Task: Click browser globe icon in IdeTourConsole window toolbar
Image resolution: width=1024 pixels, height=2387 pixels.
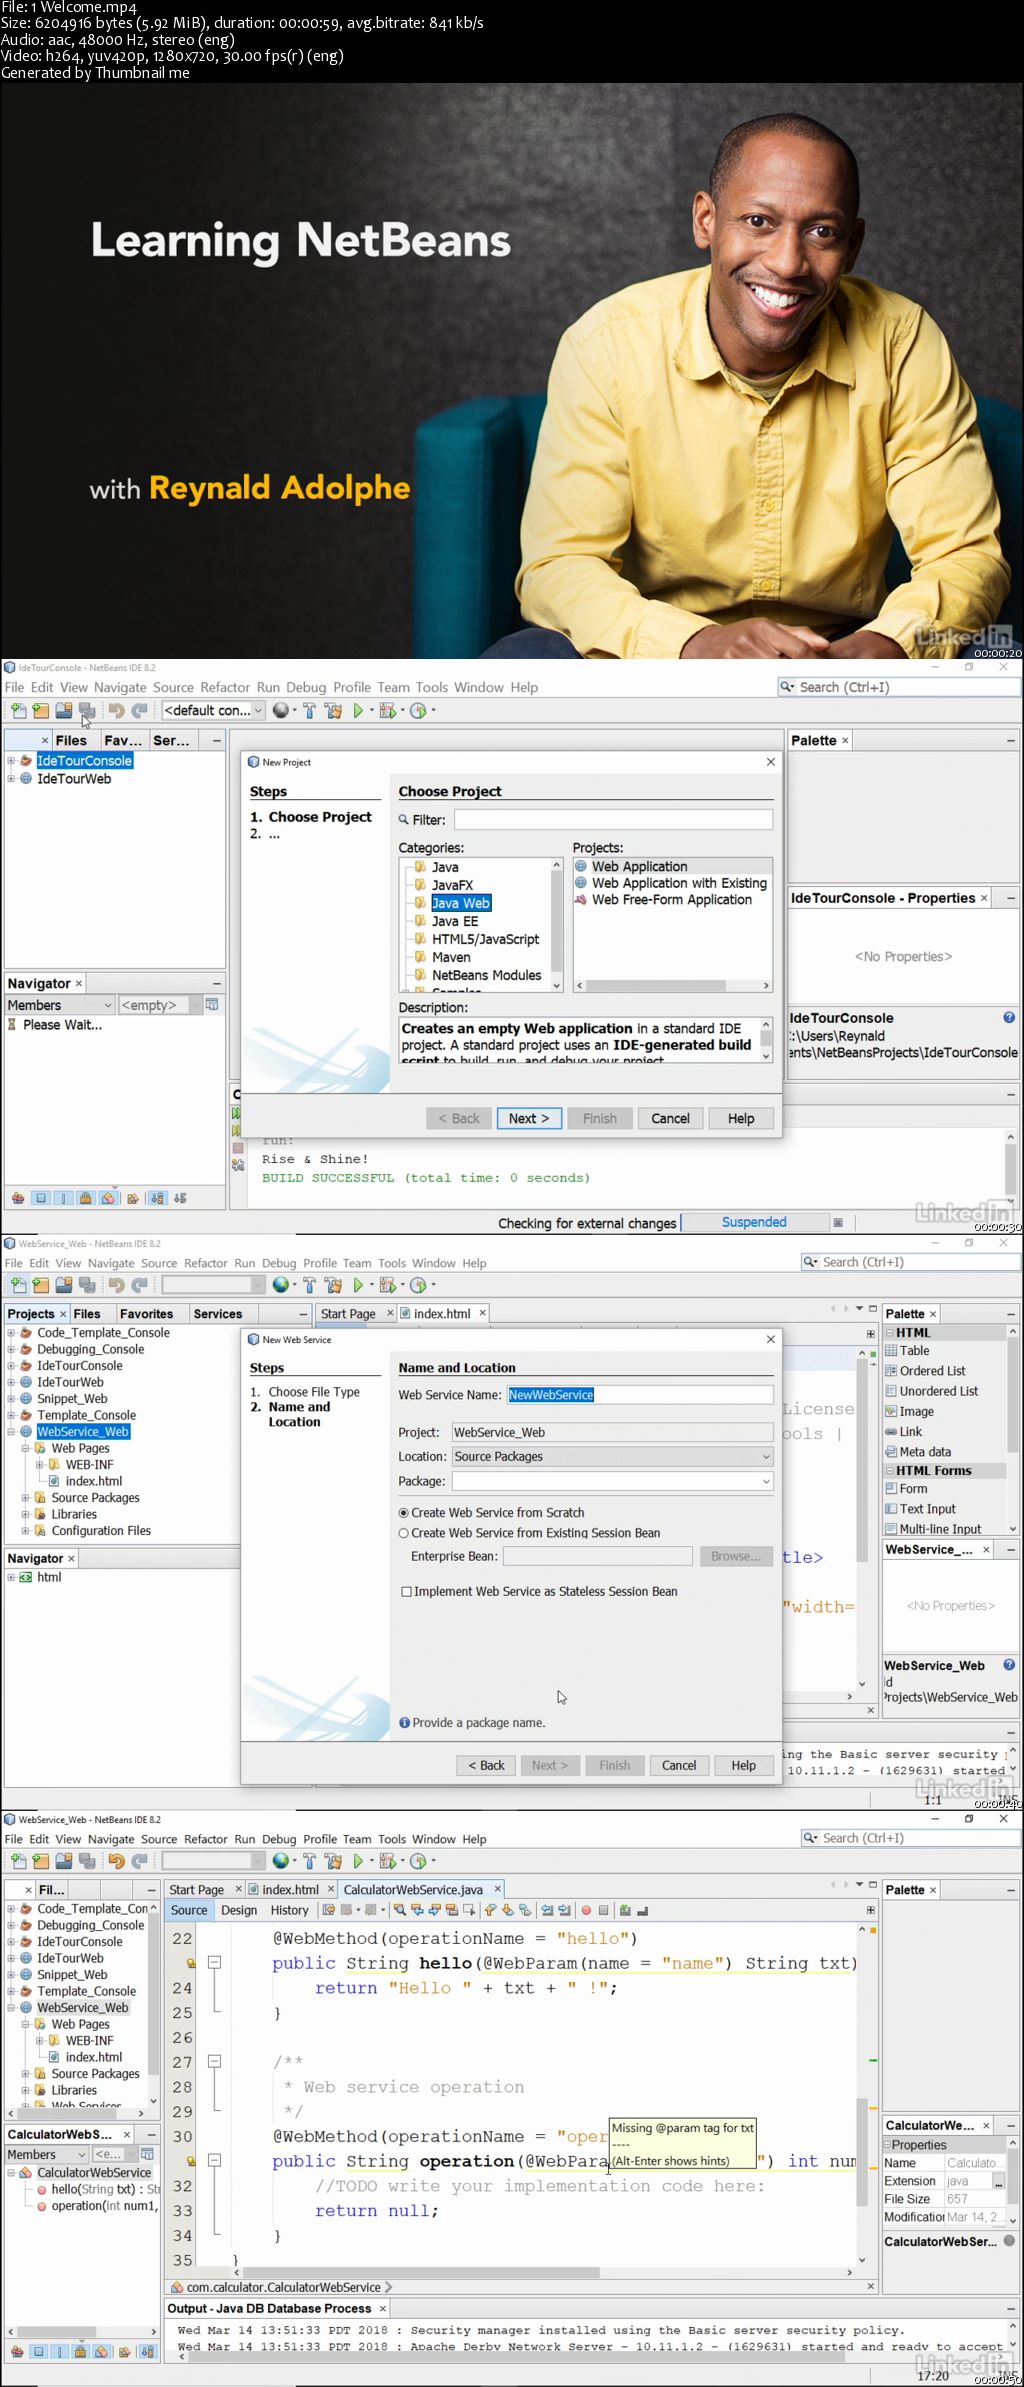Action: (x=281, y=710)
